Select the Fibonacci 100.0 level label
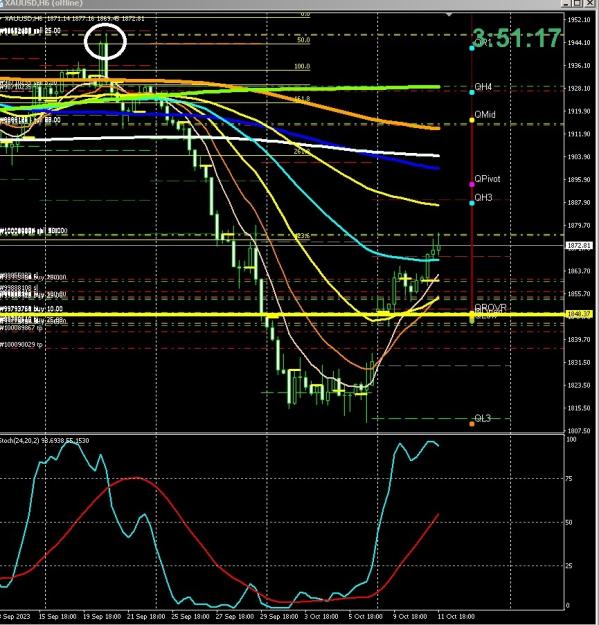599x625 pixels. (302, 67)
